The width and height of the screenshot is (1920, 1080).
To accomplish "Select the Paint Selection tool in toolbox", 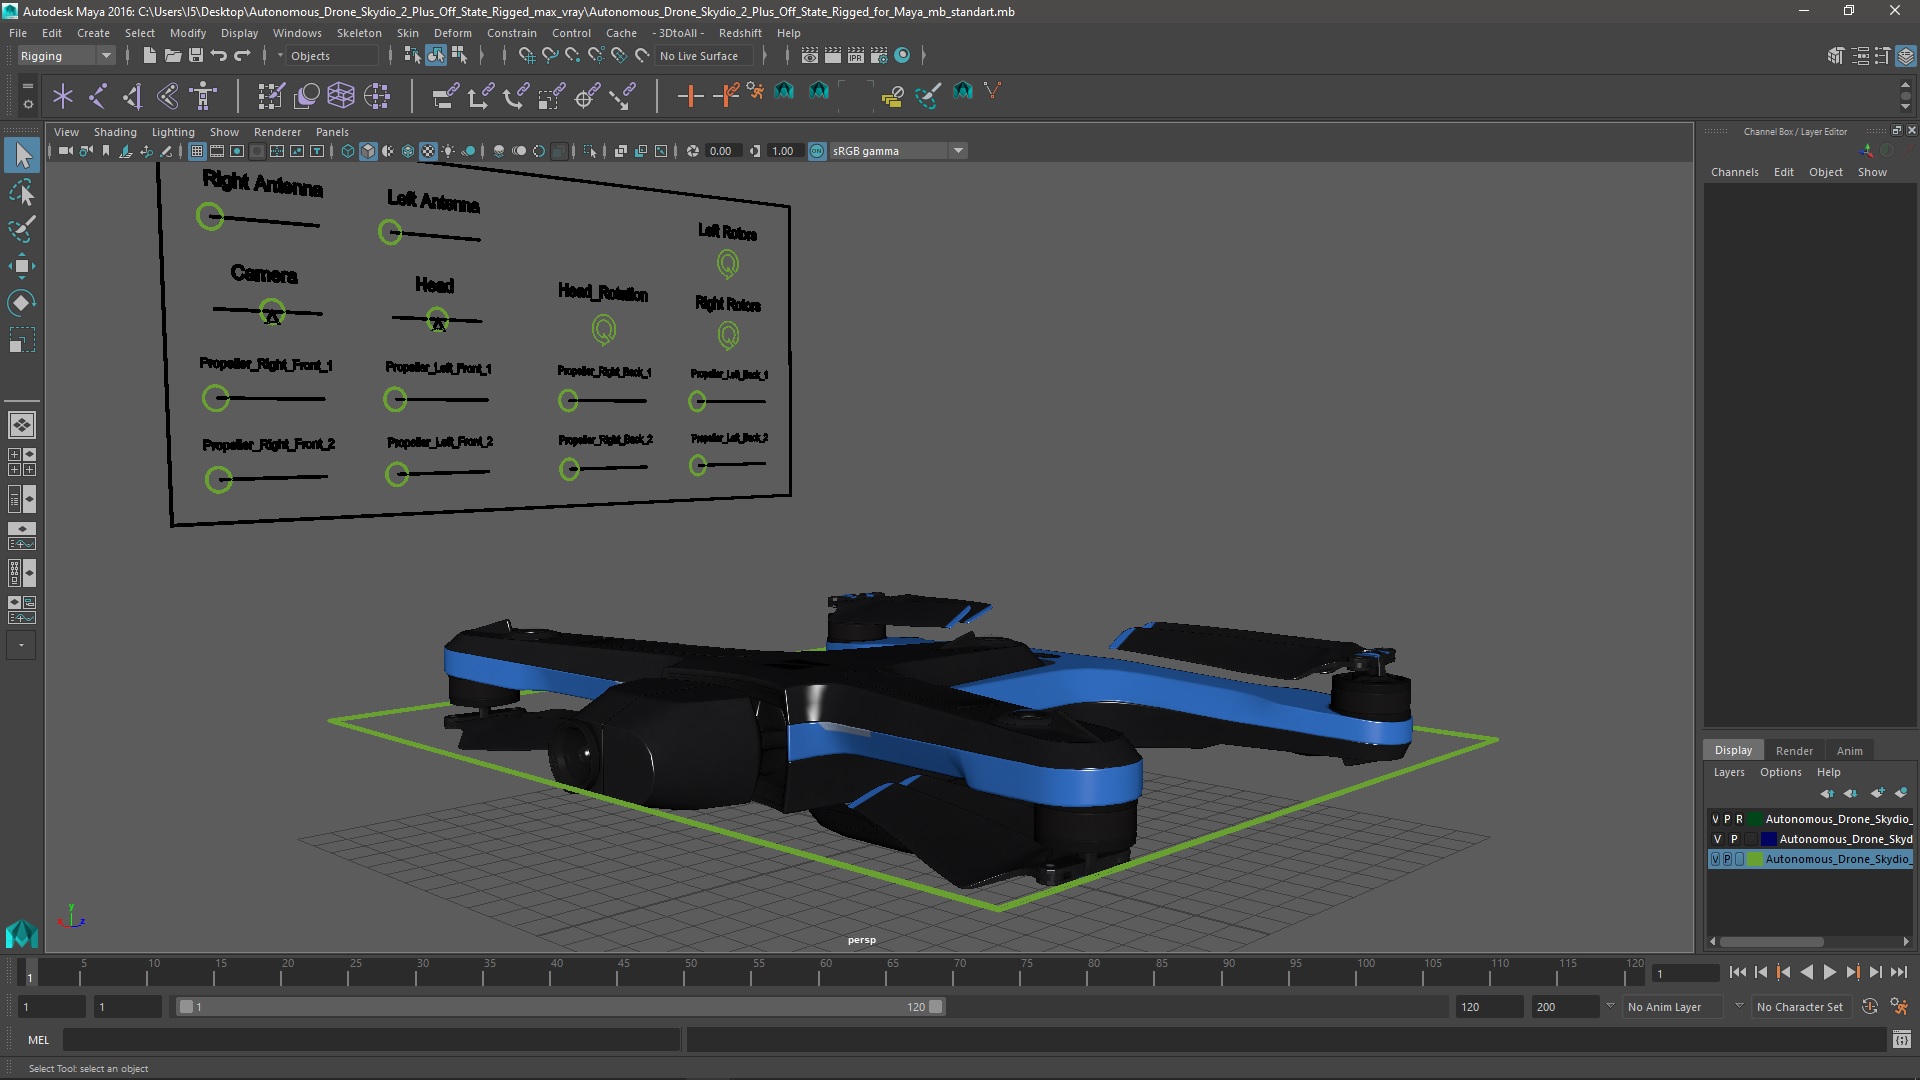I will (22, 229).
